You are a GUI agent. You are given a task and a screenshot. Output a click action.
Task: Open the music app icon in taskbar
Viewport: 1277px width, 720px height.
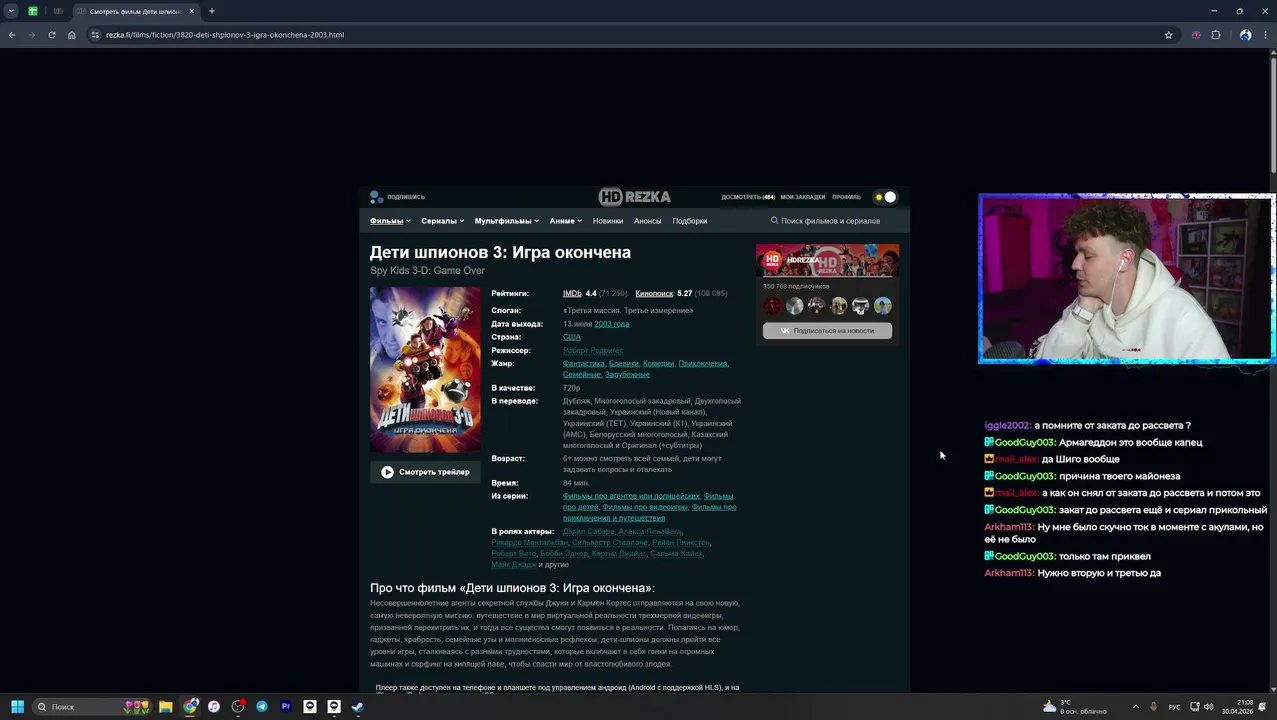pyautogui.click(x=214, y=707)
